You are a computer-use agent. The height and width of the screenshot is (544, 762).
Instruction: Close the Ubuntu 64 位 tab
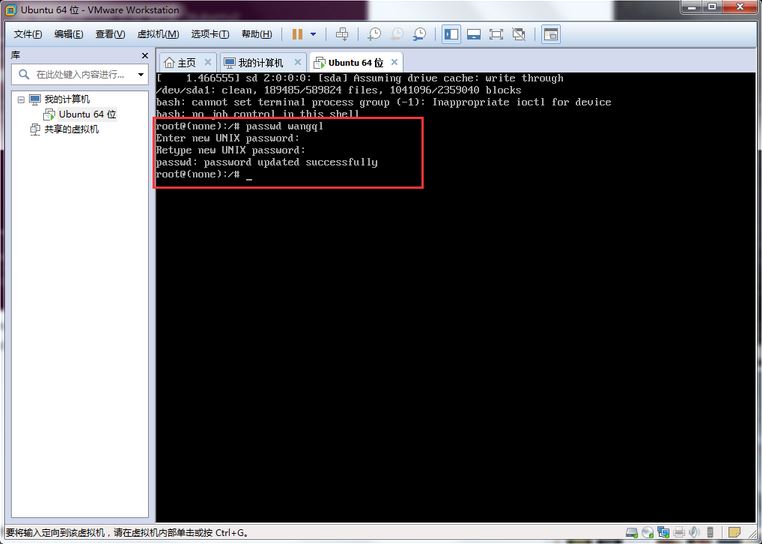tap(394, 62)
